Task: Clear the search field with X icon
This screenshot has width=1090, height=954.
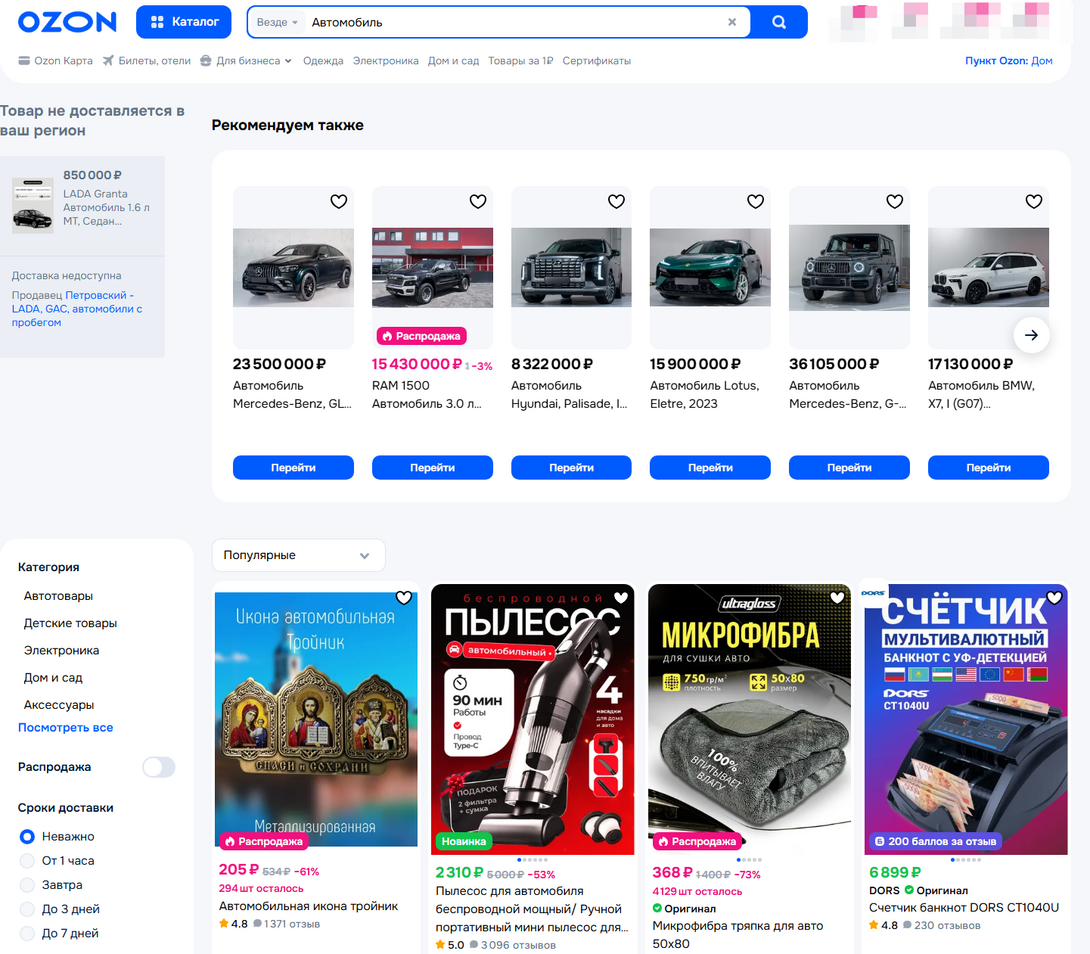Action: (x=732, y=22)
